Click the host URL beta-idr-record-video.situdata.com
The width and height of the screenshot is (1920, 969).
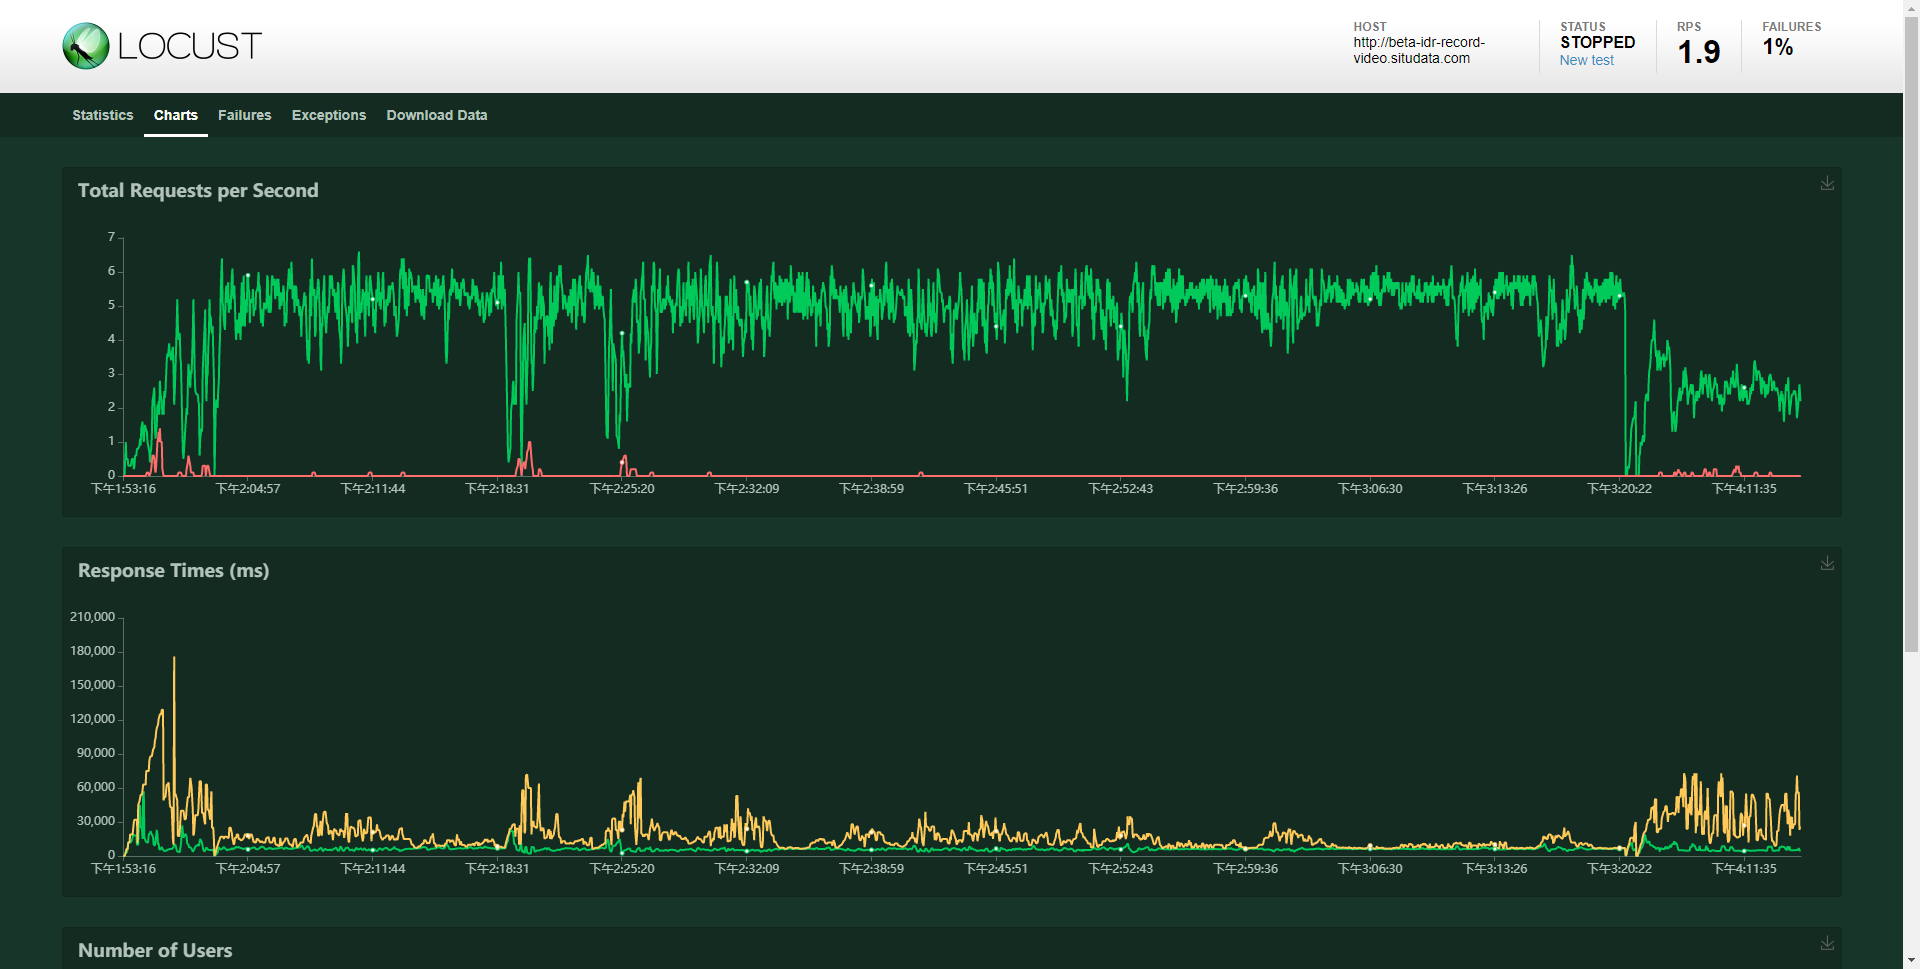pyautogui.click(x=1419, y=50)
